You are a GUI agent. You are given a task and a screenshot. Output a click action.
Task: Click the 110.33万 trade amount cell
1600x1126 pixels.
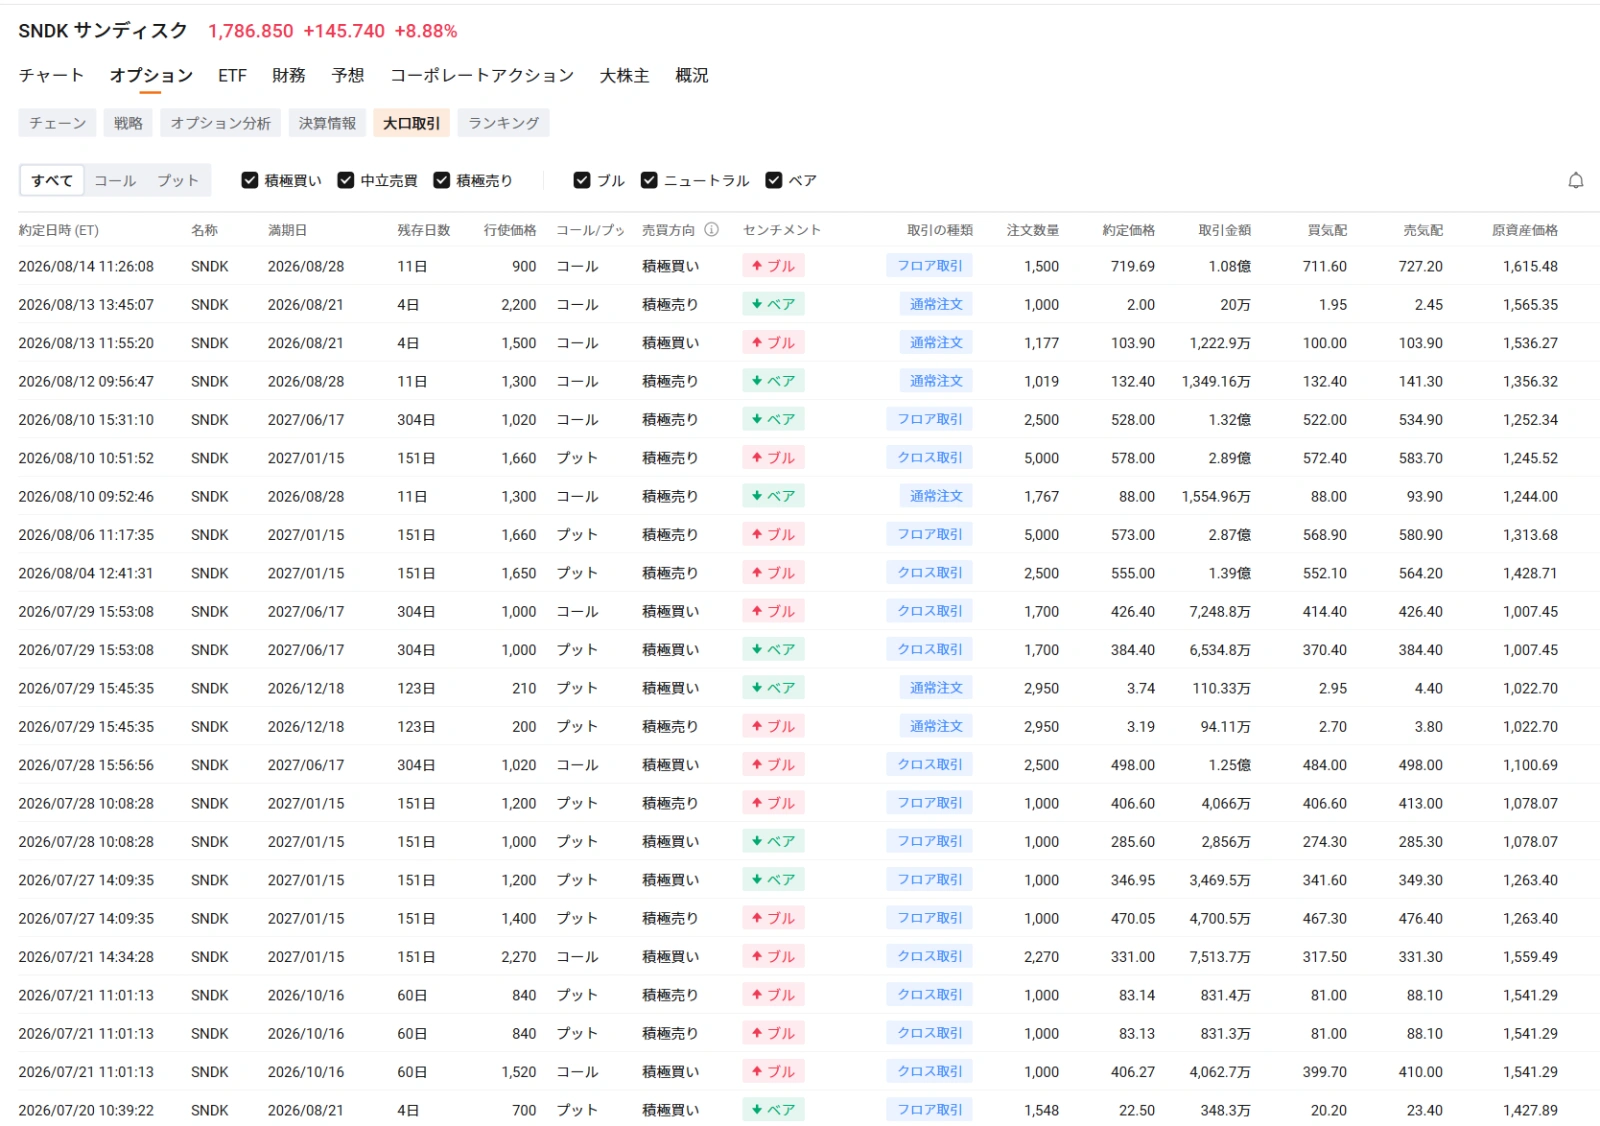(x=1222, y=688)
